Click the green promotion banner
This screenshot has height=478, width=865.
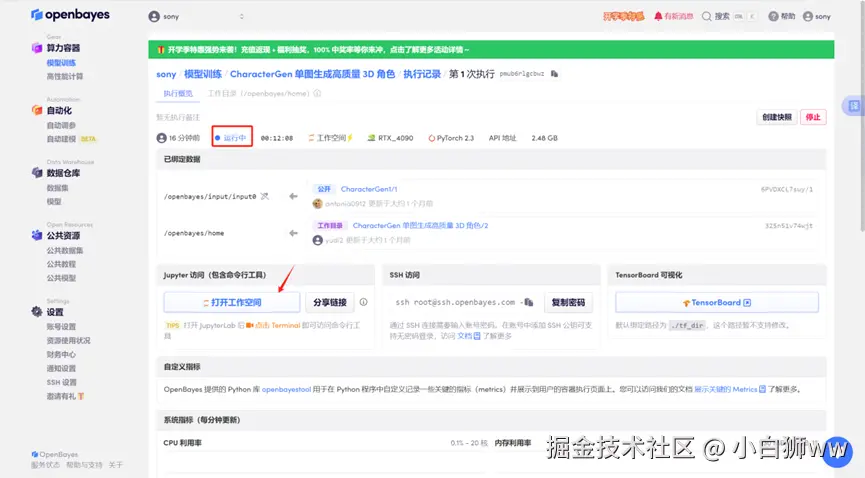coord(491,50)
